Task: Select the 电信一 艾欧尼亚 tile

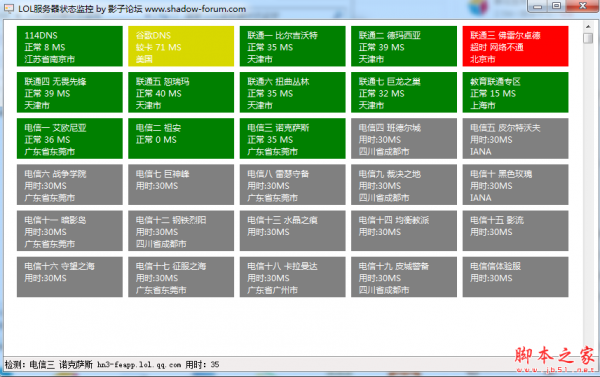Action: (x=70, y=139)
